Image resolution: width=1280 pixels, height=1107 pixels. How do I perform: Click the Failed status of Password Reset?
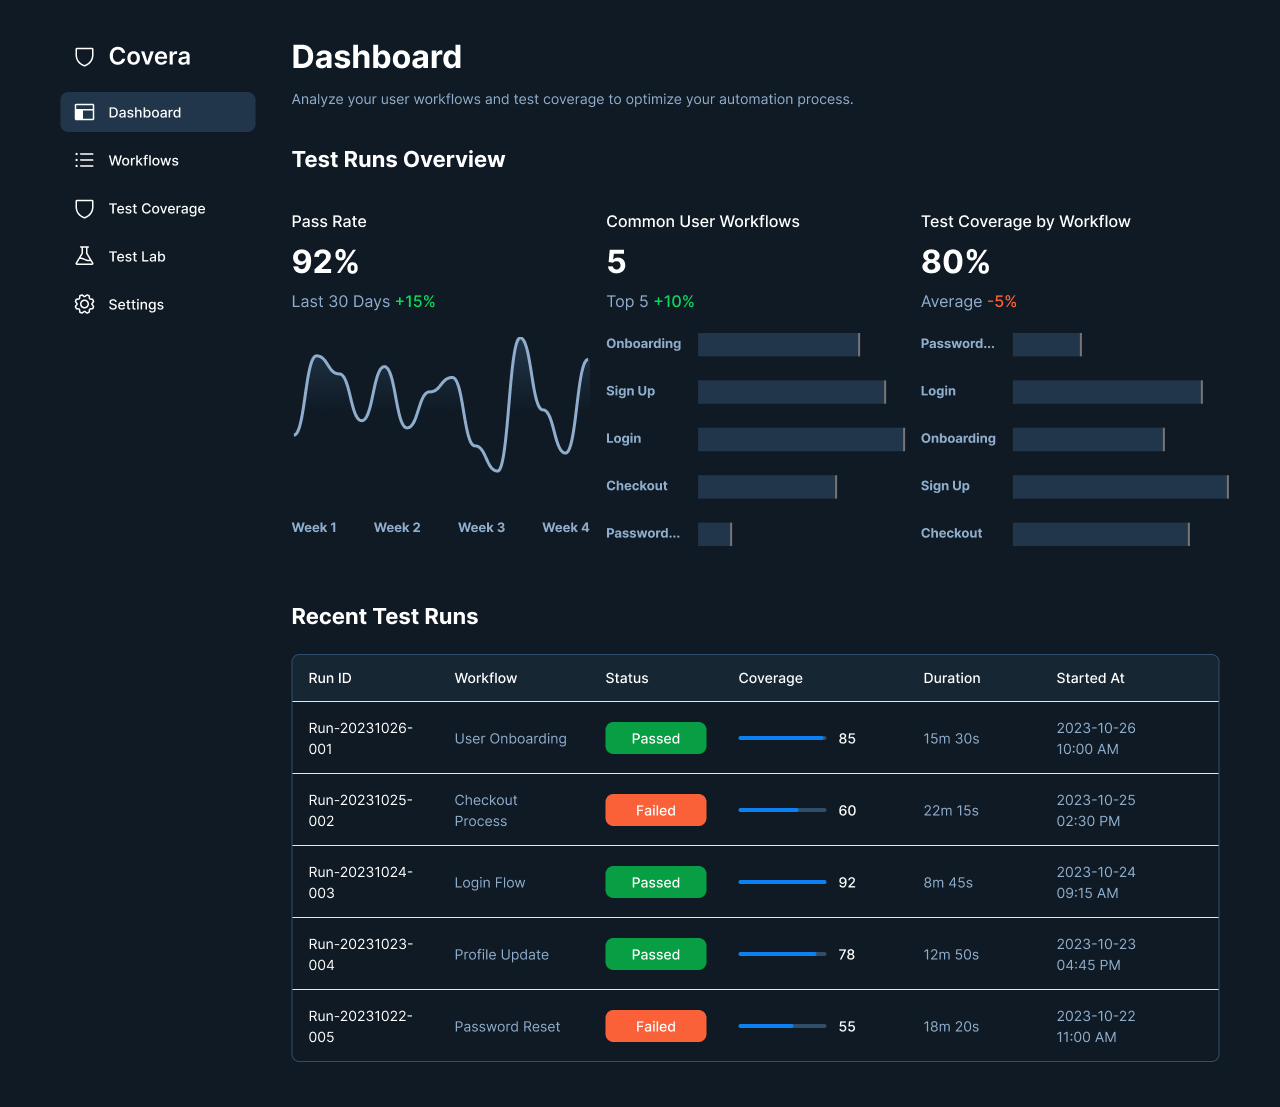click(x=655, y=1027)
